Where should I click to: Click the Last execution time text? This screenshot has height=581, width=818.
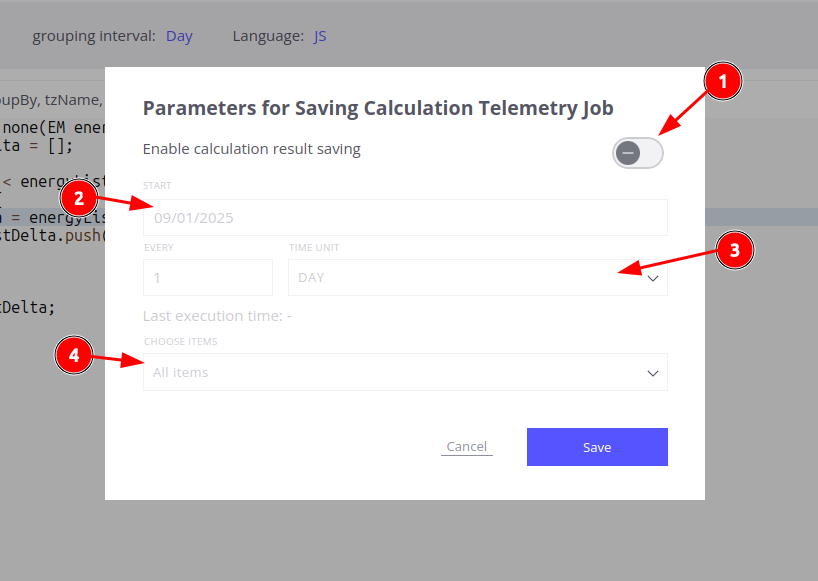(217, 316)
